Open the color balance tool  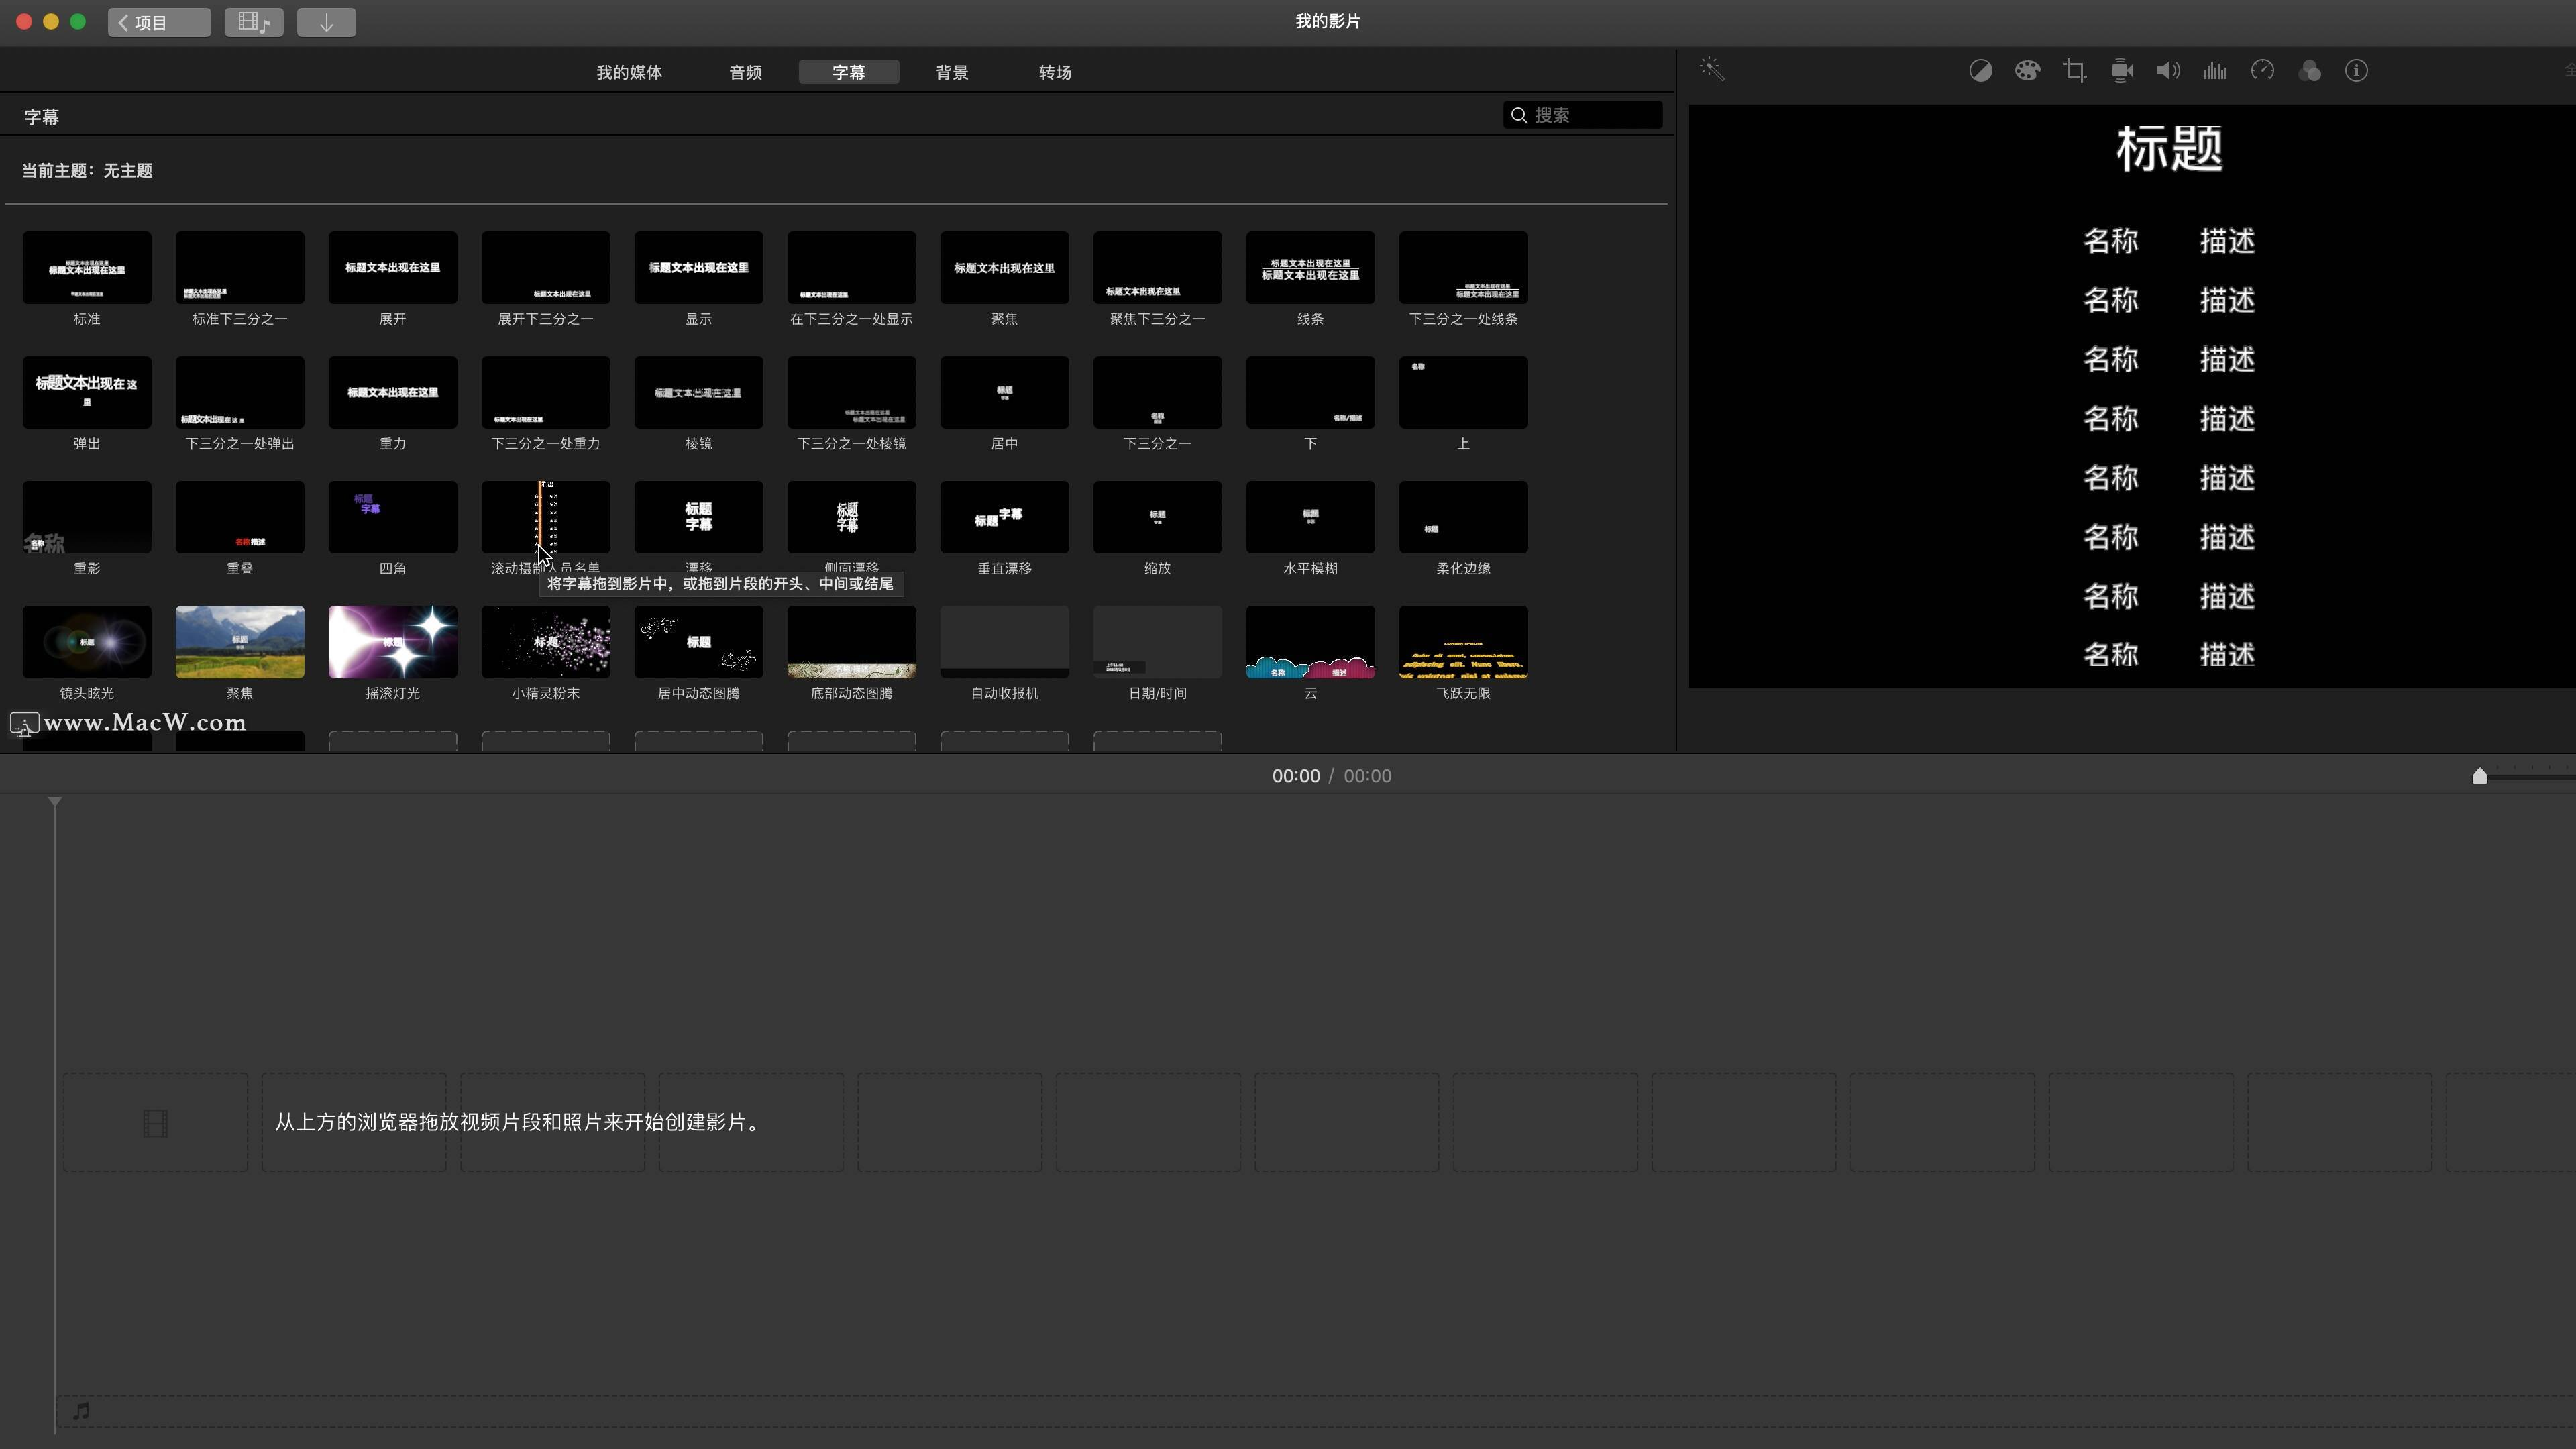coord(1980,71)
